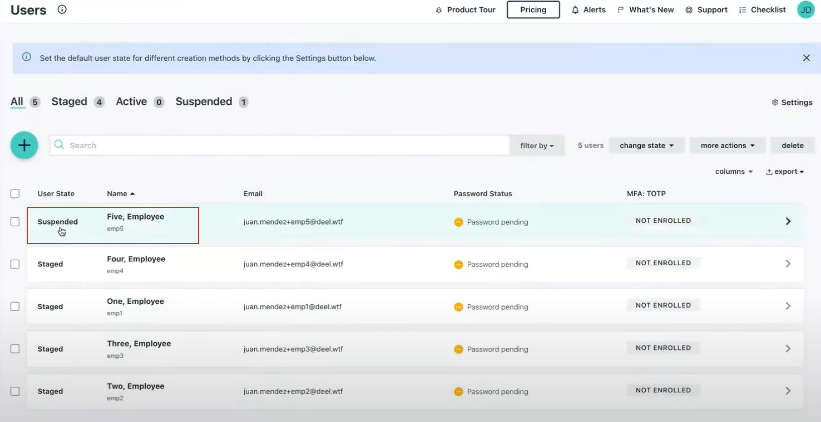Open user Settings
The width and height of the screenshot is (821, 422).
792,103
